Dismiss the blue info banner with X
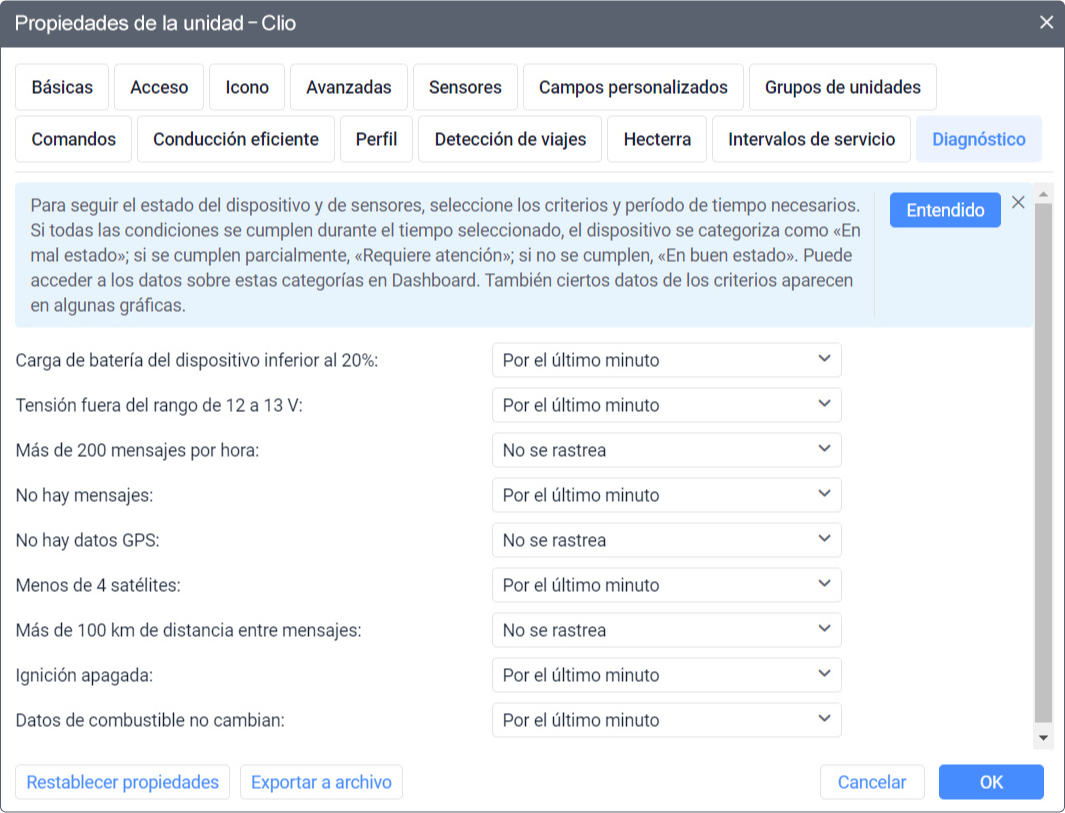The width and height of the screenshot is (1065, 813). coord(1018,202)
